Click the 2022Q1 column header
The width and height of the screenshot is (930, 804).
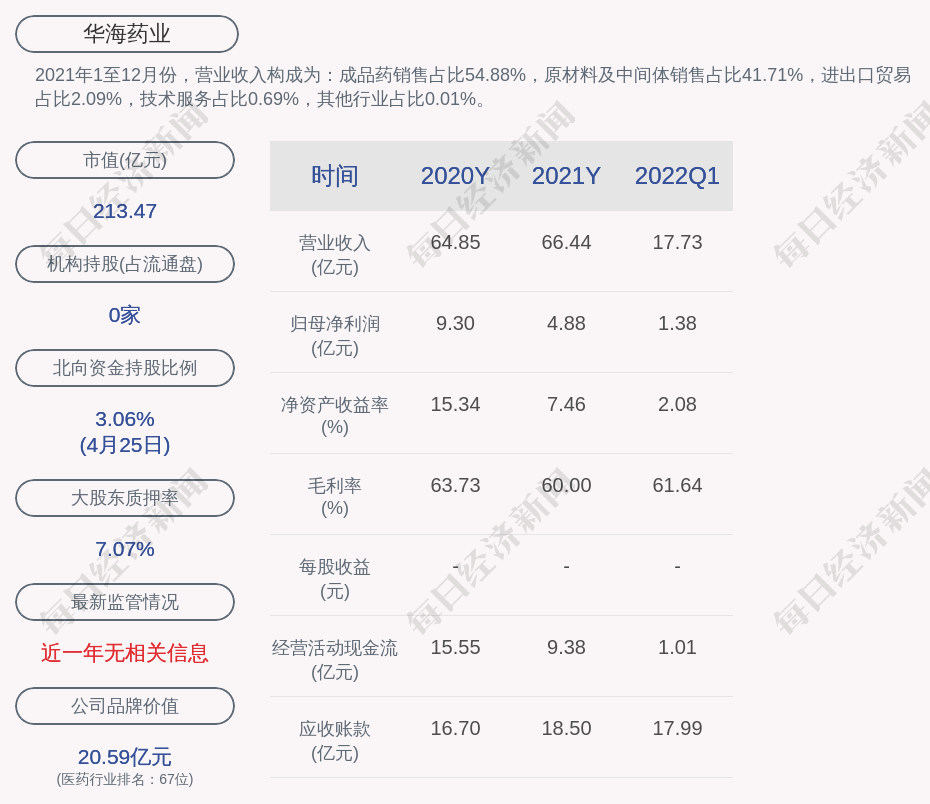click(677, 176)
